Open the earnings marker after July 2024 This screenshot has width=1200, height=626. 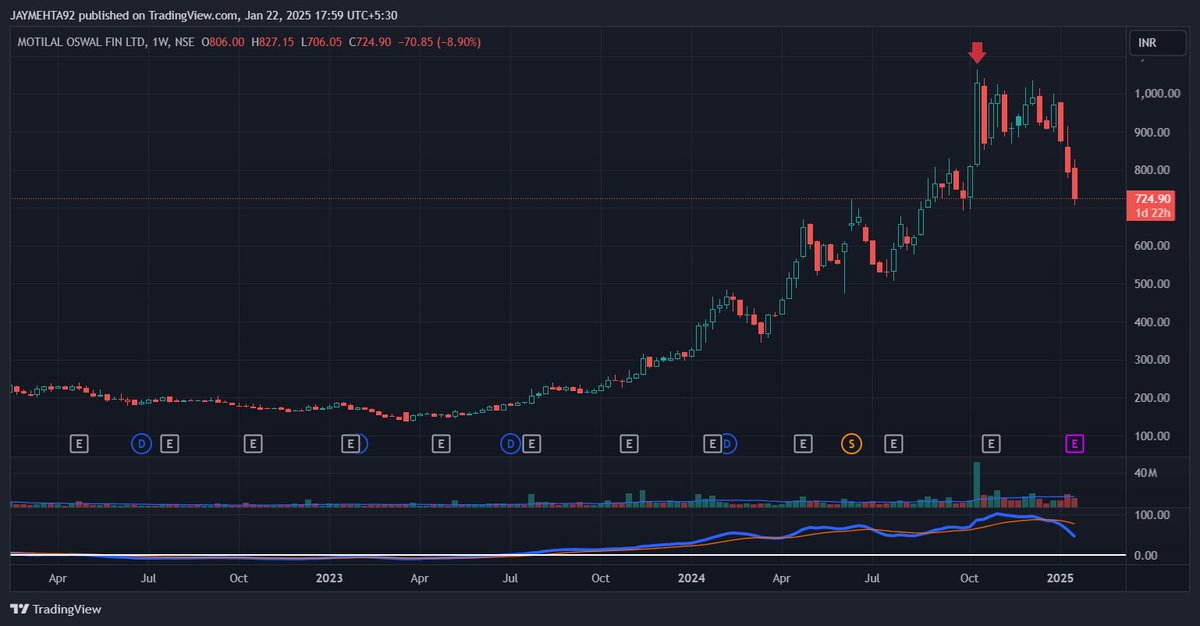coord(893,443)
